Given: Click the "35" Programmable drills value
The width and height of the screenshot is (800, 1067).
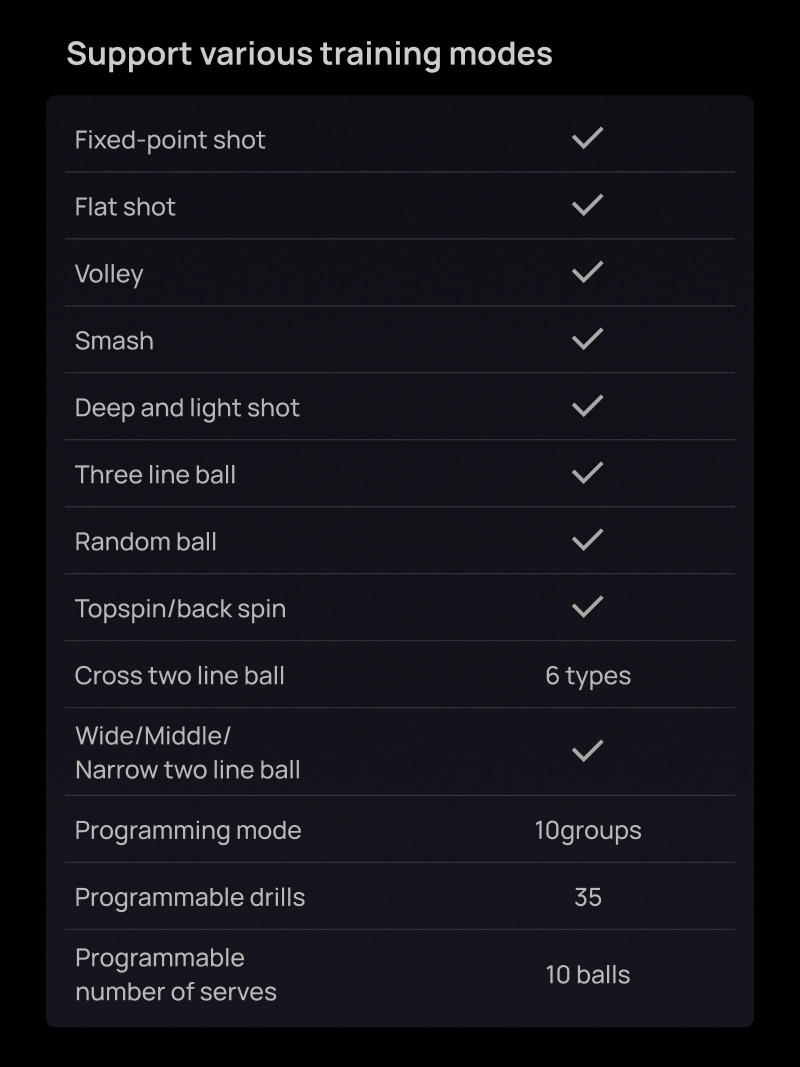Looking at the screenshot, I should coord(588,897).
